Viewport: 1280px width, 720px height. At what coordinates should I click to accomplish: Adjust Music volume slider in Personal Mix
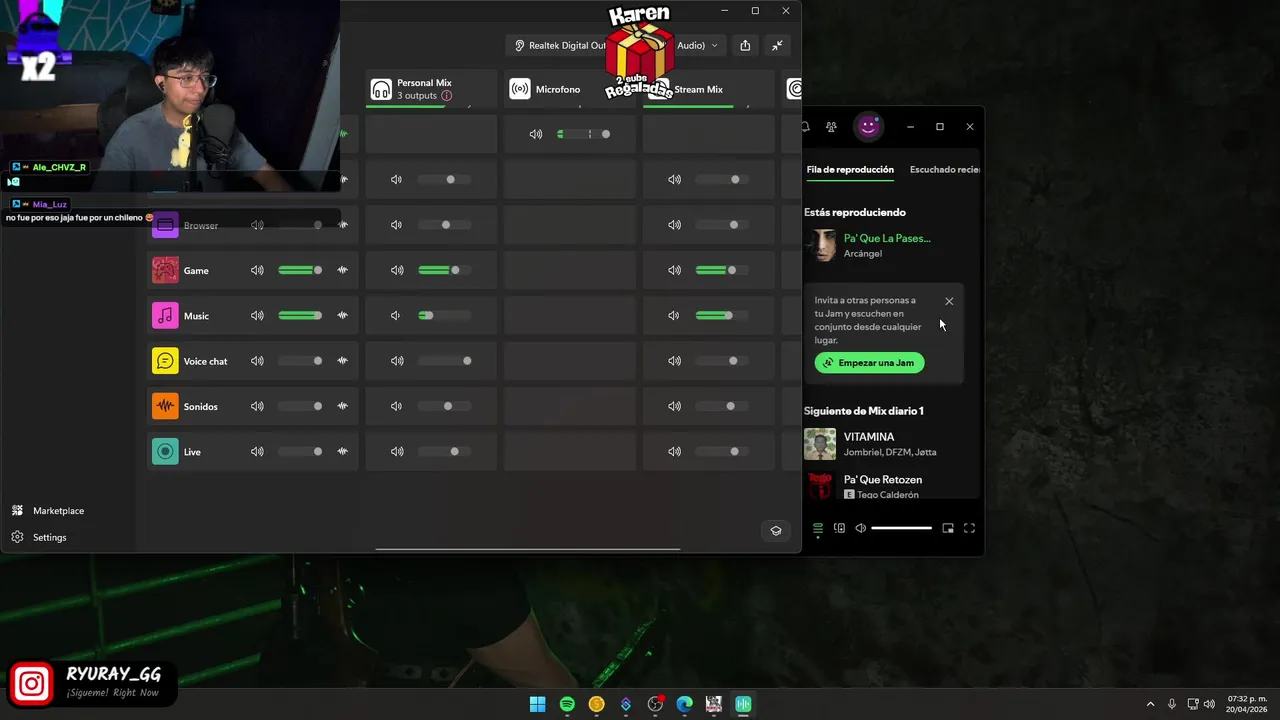tap(444, 316)
